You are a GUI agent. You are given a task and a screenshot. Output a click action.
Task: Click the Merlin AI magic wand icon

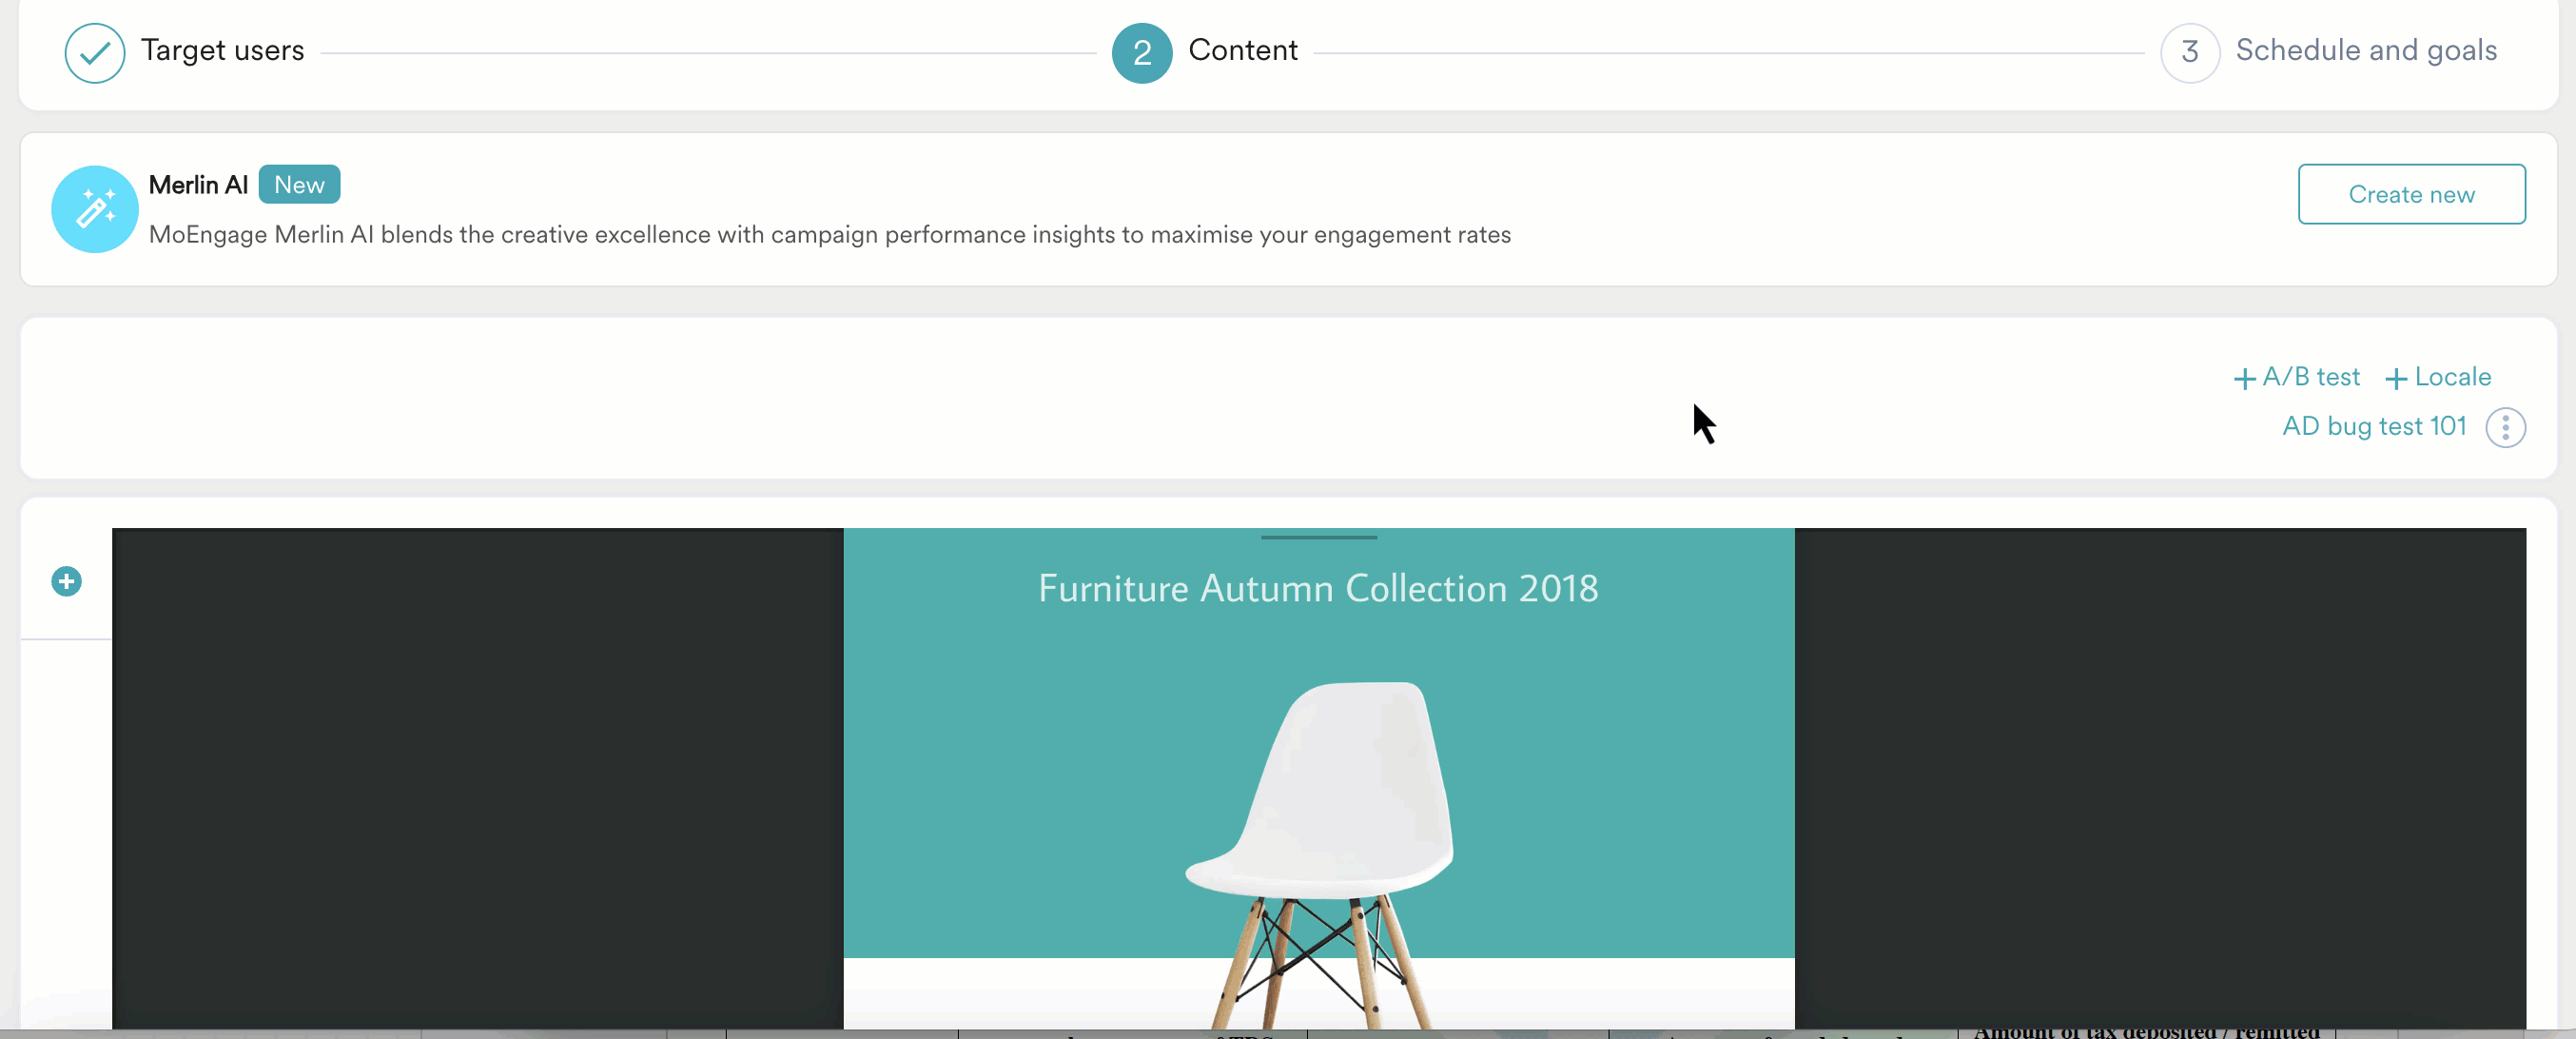(x=95, y=209)
